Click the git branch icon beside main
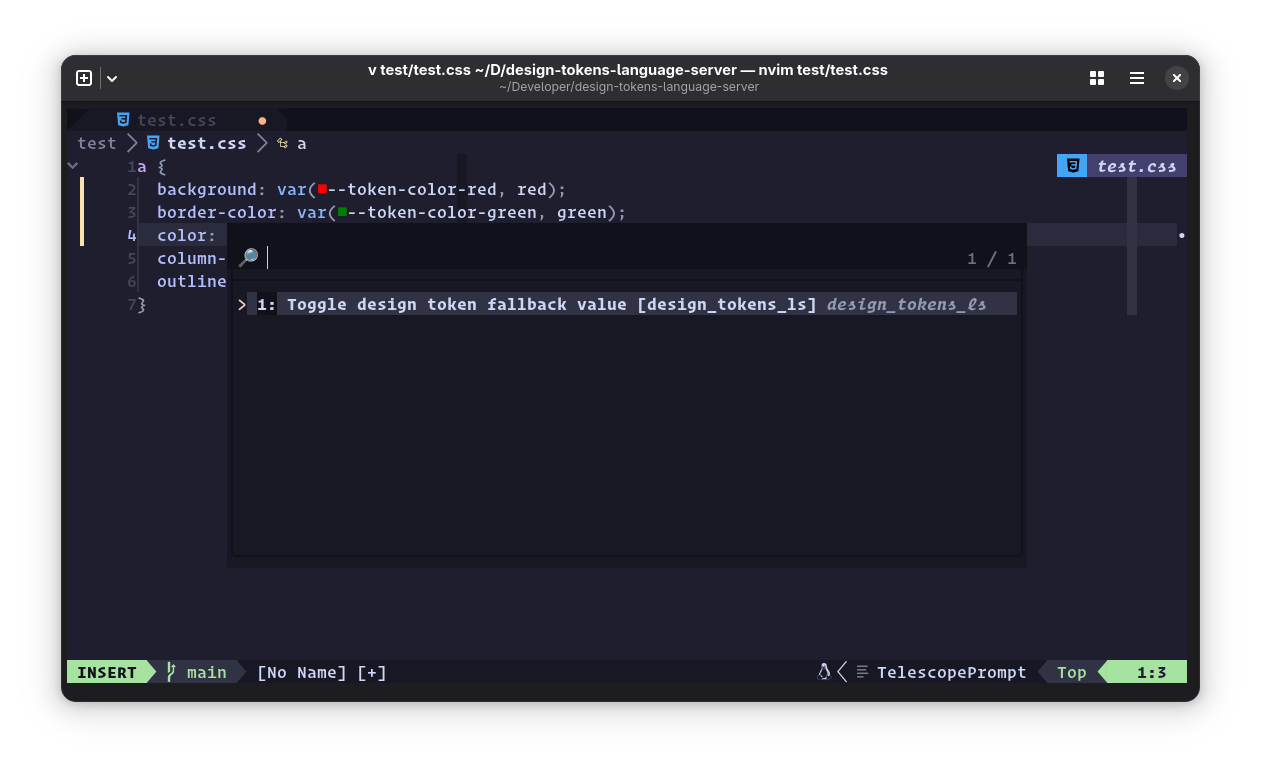The width and height of the screenshot is (1261, 769). point(170,671)
